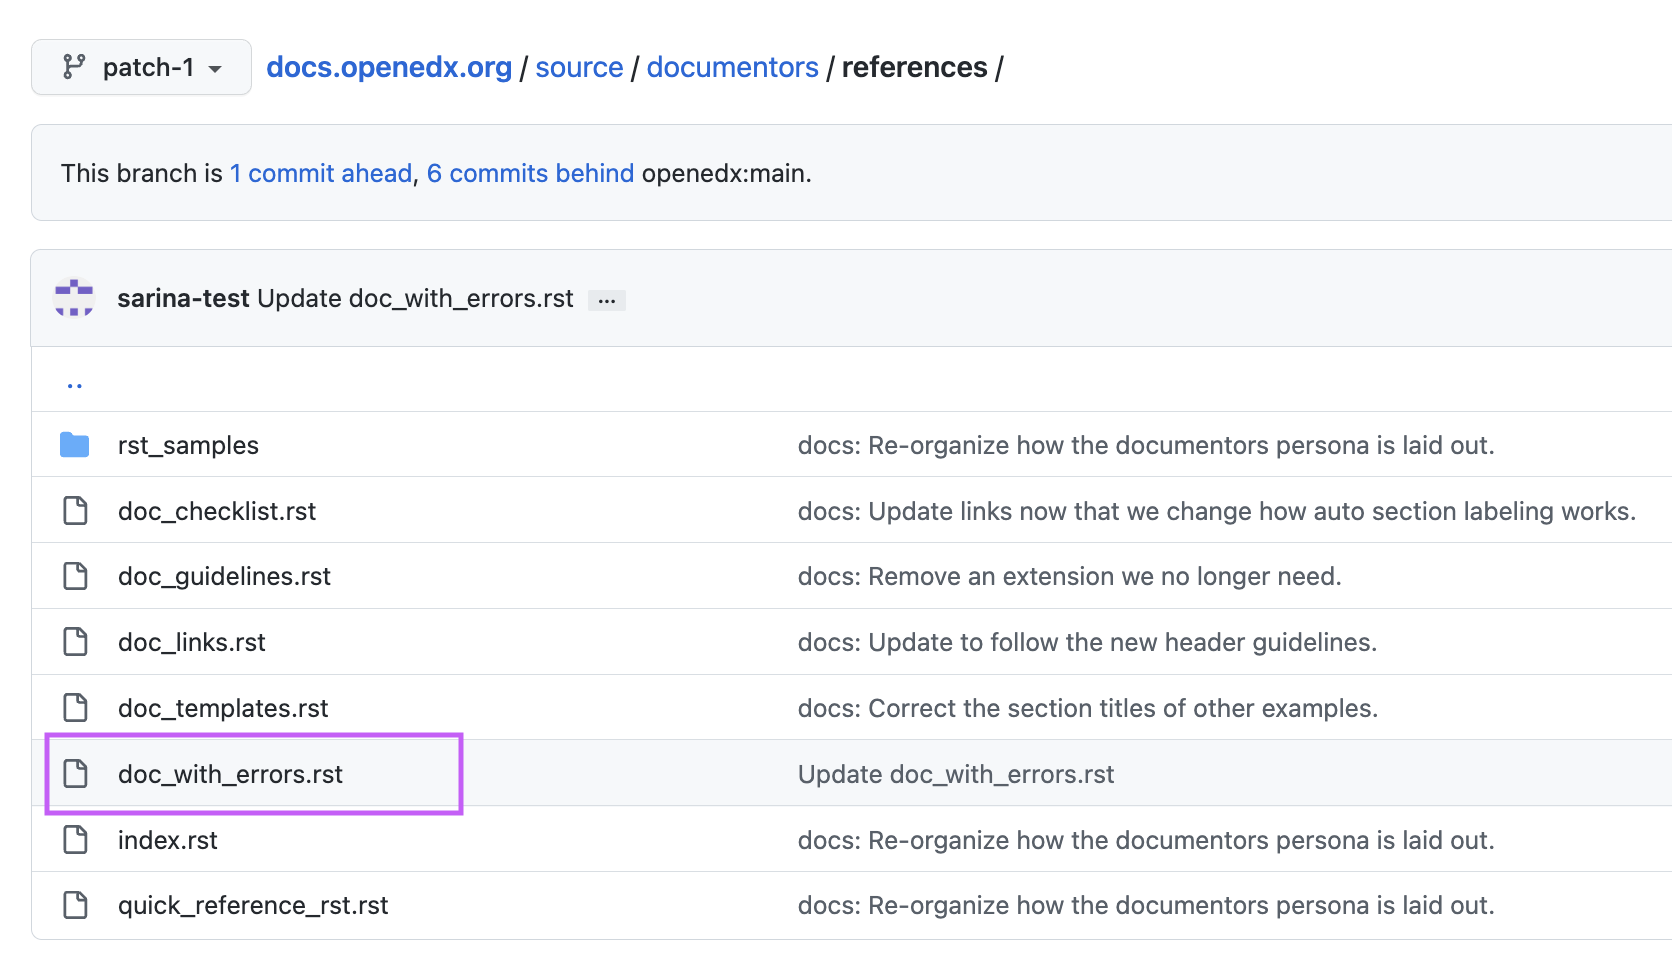
Task: Open the highlighted doc_with_errors.rst file
Action: point(230,773)
